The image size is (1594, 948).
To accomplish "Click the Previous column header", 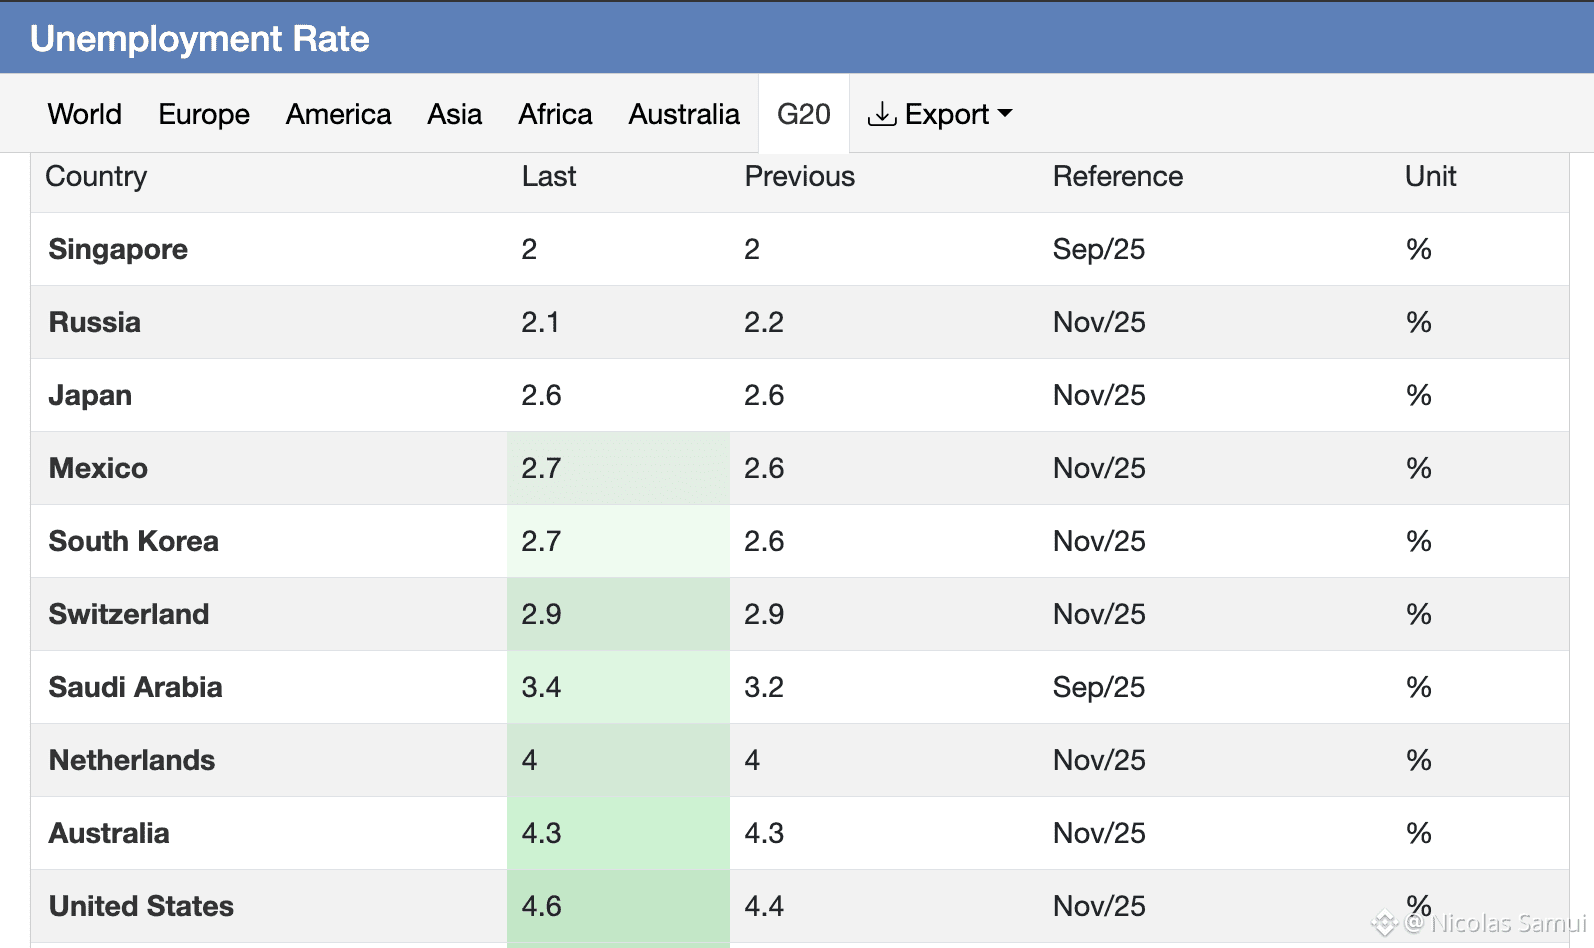I will tap(799, 177).
